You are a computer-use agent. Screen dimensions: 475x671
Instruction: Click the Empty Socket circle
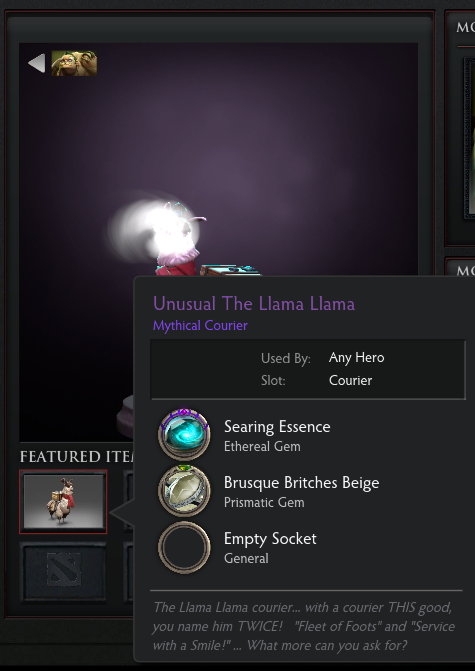(x=184, y=547)
